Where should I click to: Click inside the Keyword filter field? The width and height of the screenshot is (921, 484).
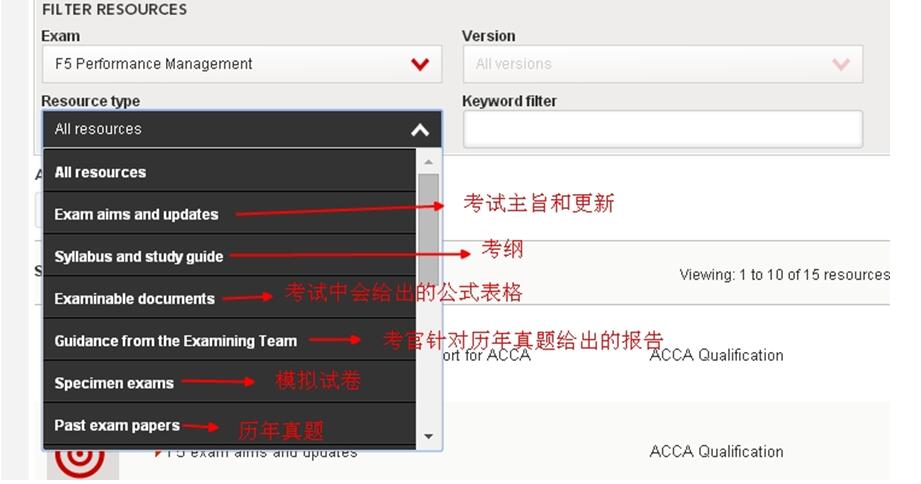tap(663, 129)
